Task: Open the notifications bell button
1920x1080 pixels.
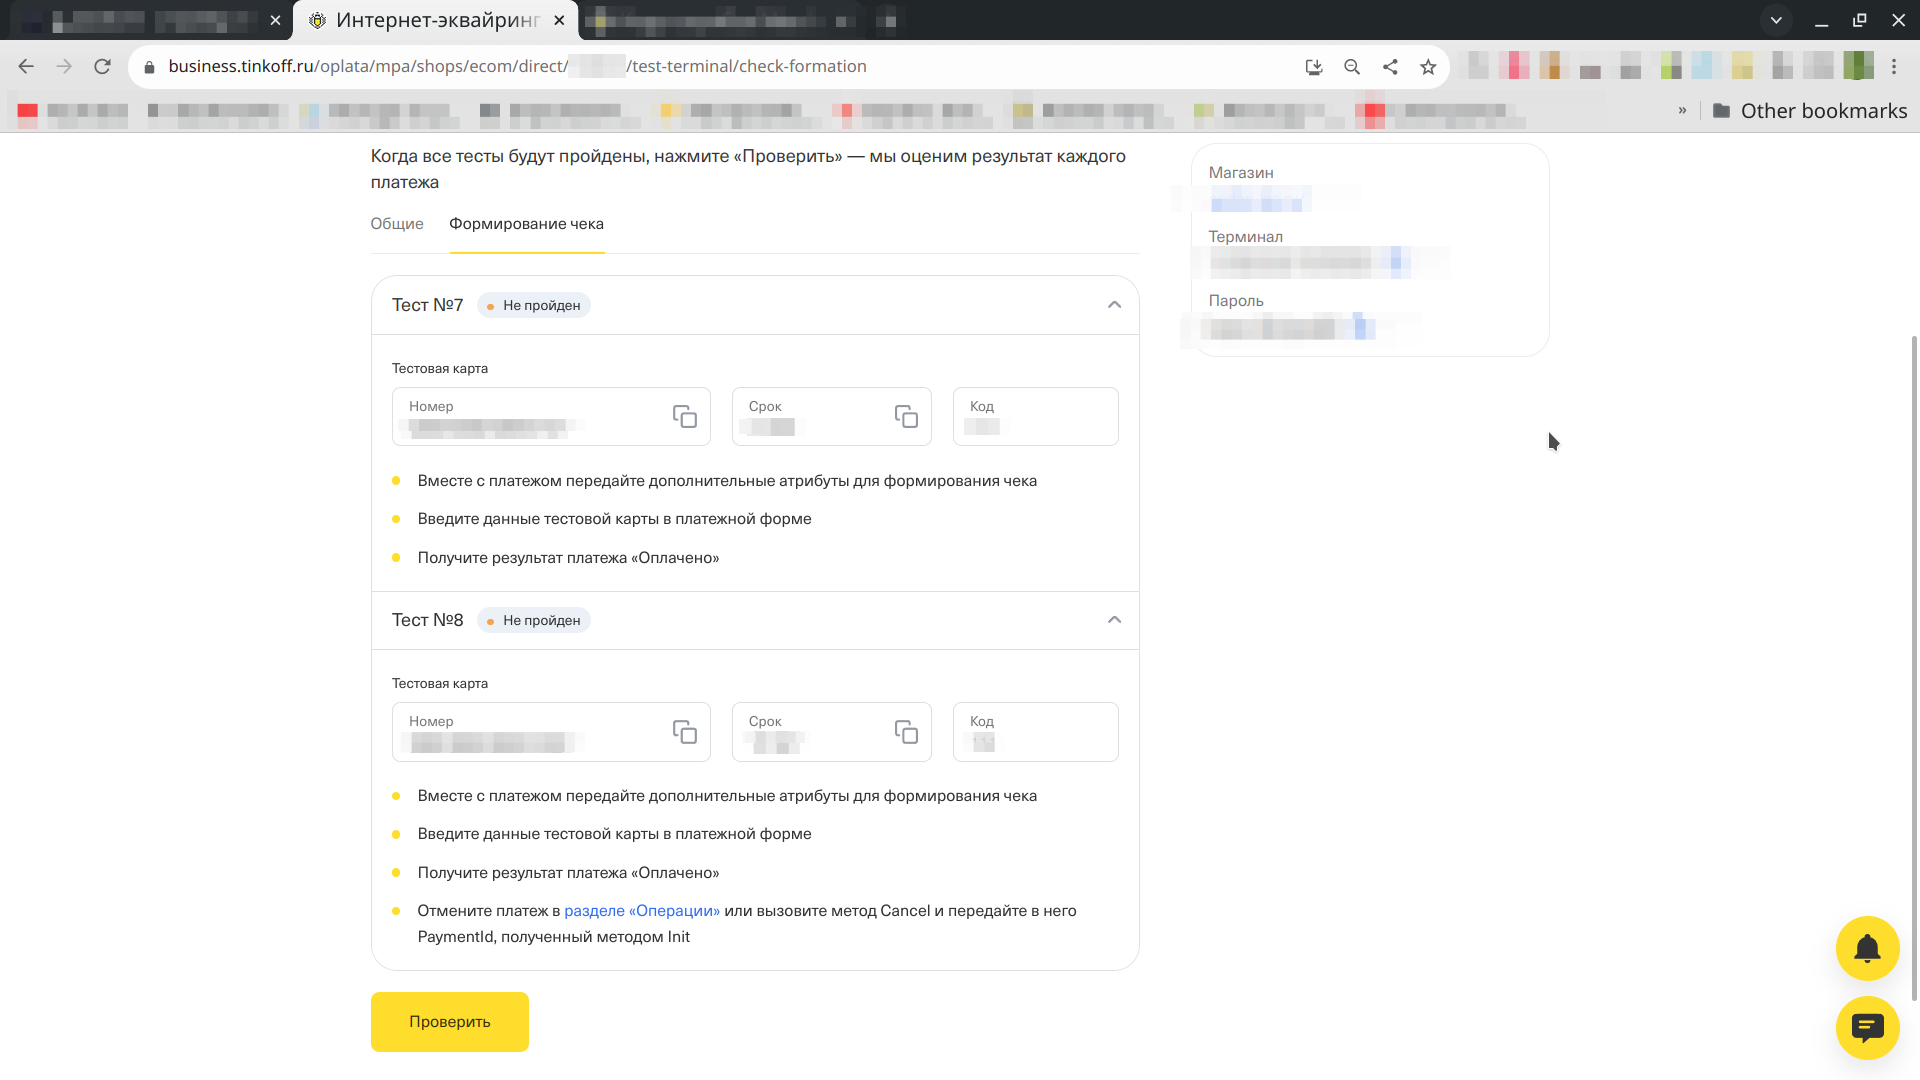Action: tap(1867, 948)
